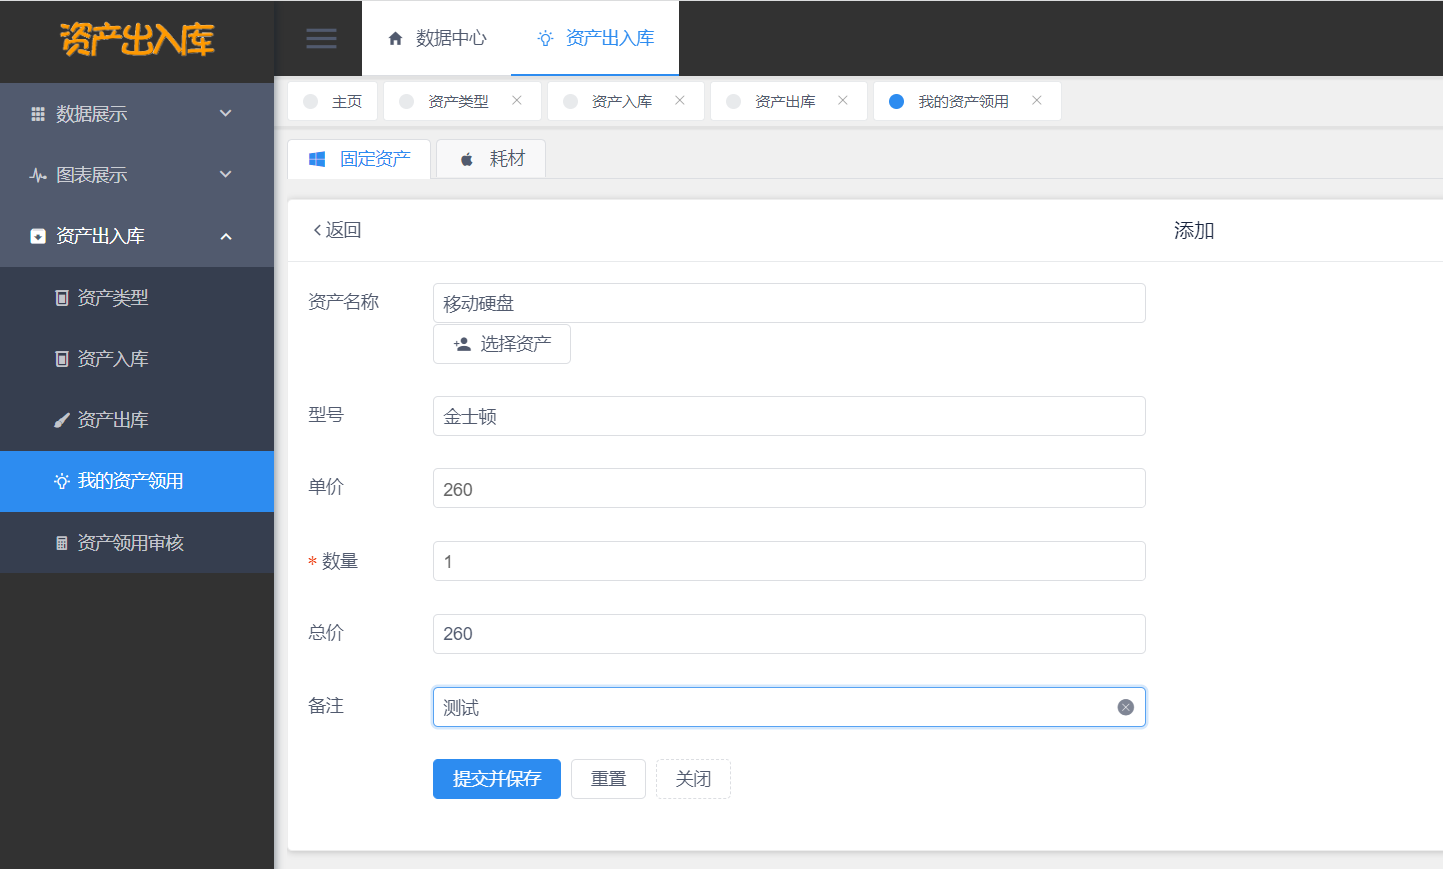Viewport: 1443px width, 869px height.
Task: Click into the 数量 input field
Action: click(788, 561)
